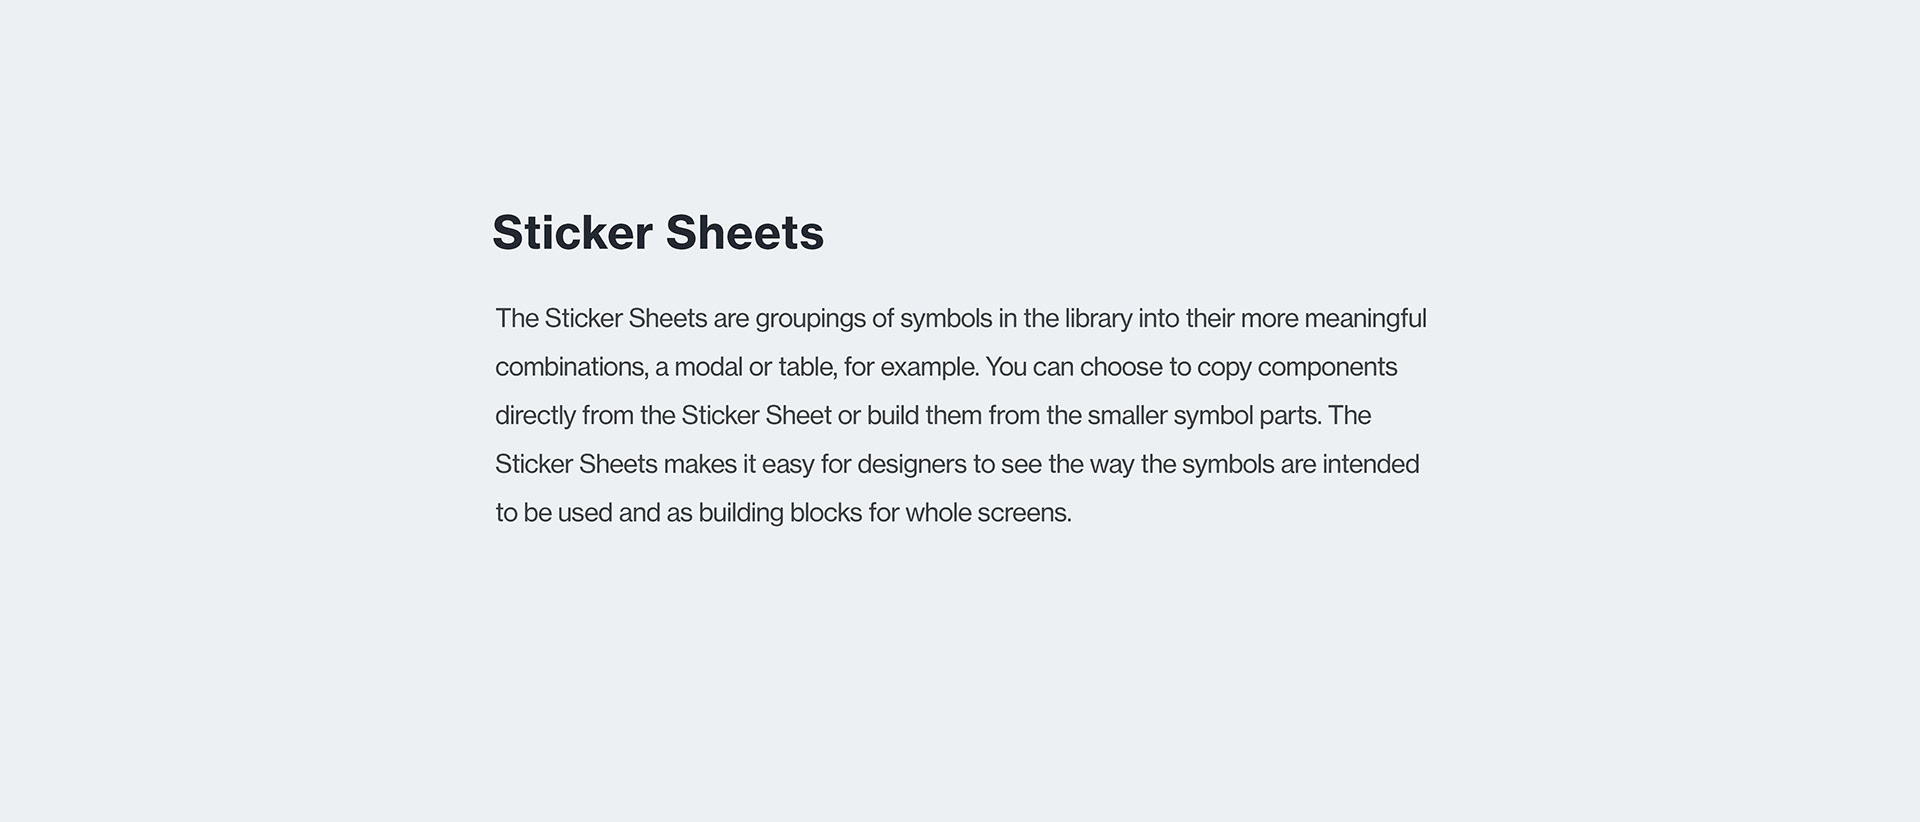
Task: Click the word "example" in the second line
Action: 928,367
